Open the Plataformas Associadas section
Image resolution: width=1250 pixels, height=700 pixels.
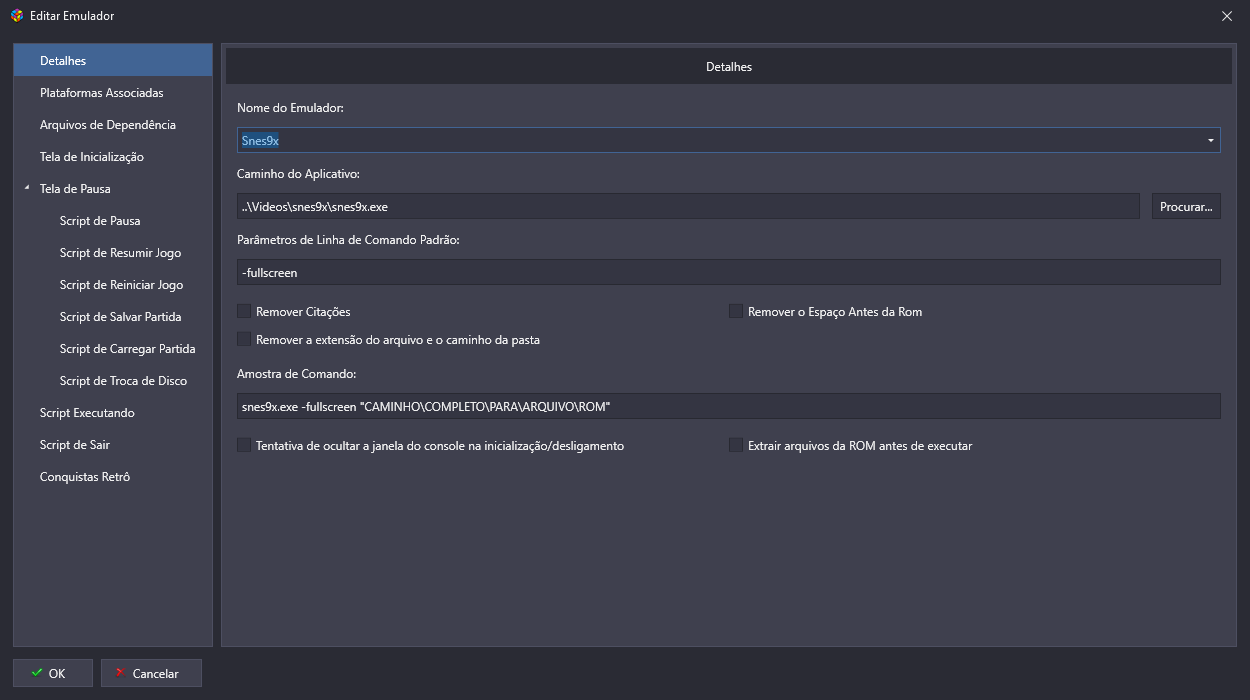pyautogui.click(x=101, y=93)
